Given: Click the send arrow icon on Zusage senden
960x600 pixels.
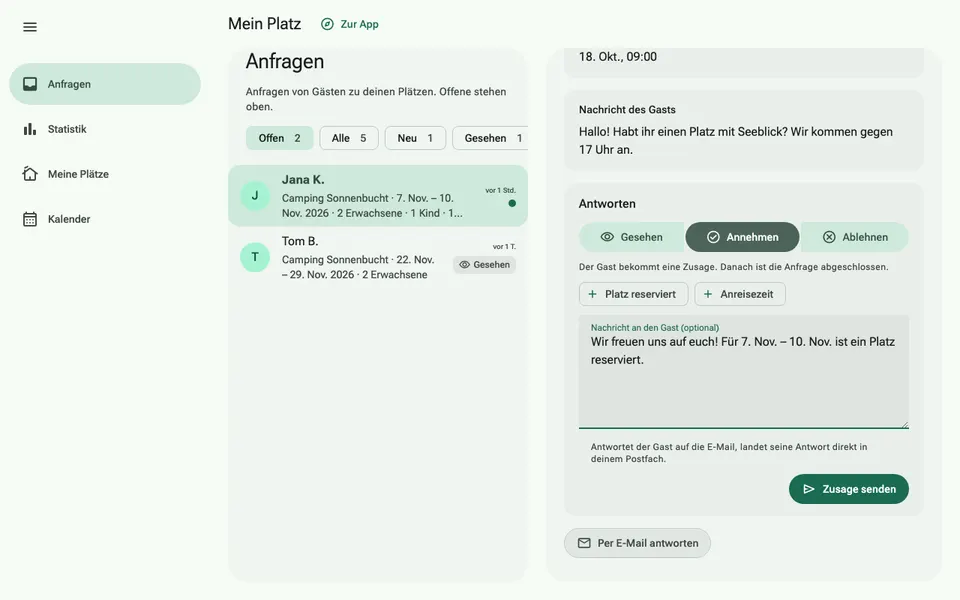Looking at the screenshot, I should coord(809,489).
